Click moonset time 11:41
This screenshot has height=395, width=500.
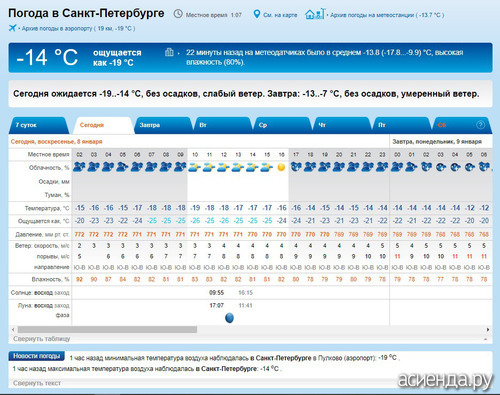coord(246,305)
